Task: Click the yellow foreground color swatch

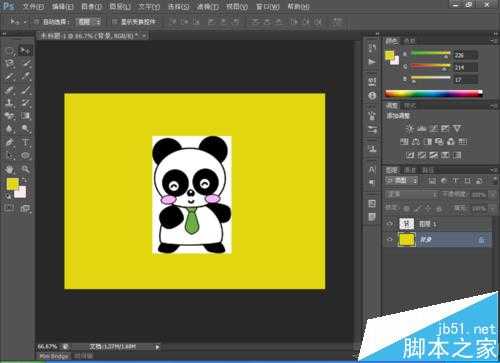Action: pos(13,184)
